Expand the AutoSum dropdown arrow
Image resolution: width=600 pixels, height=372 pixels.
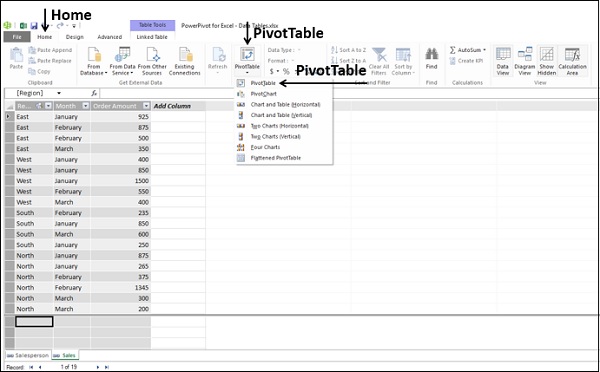coord(484,50)
